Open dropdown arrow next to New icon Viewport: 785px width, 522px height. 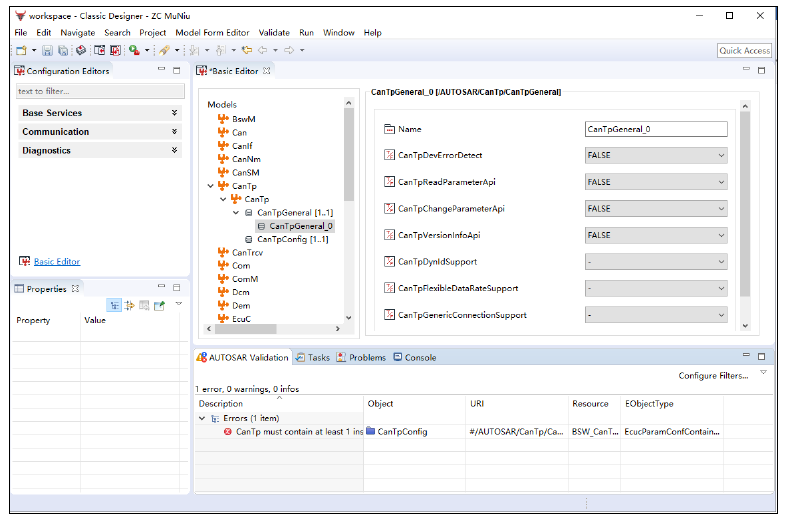pos(34,51)
